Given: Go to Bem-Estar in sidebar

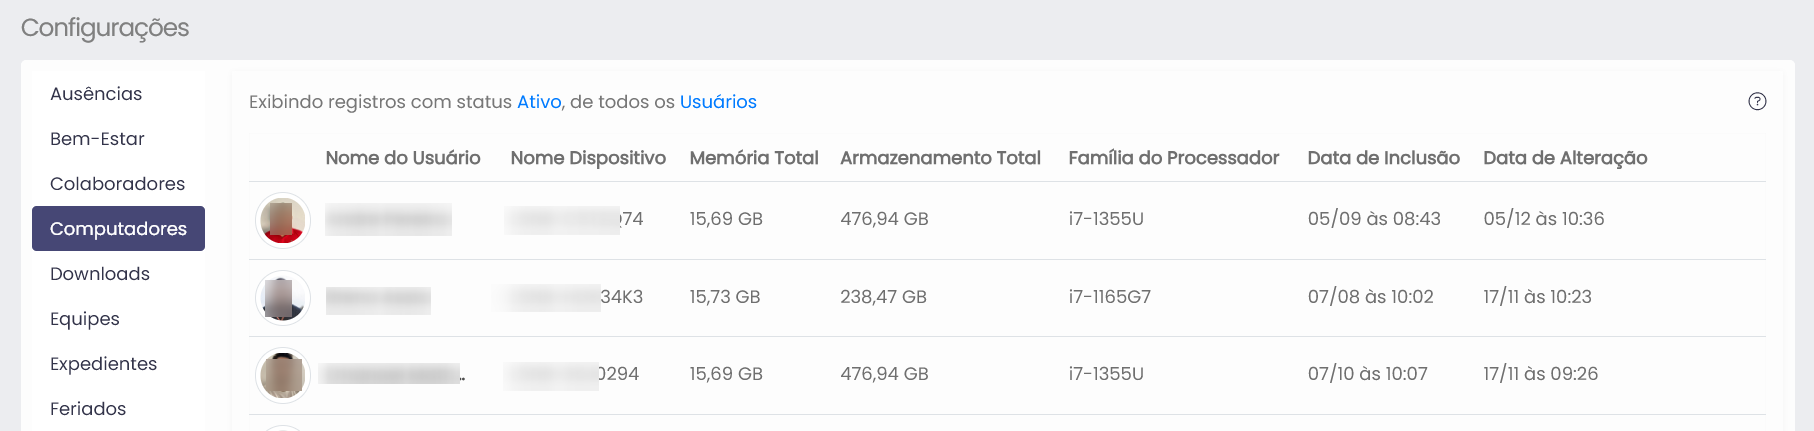Looking at the screenshot, I should 97,139.
